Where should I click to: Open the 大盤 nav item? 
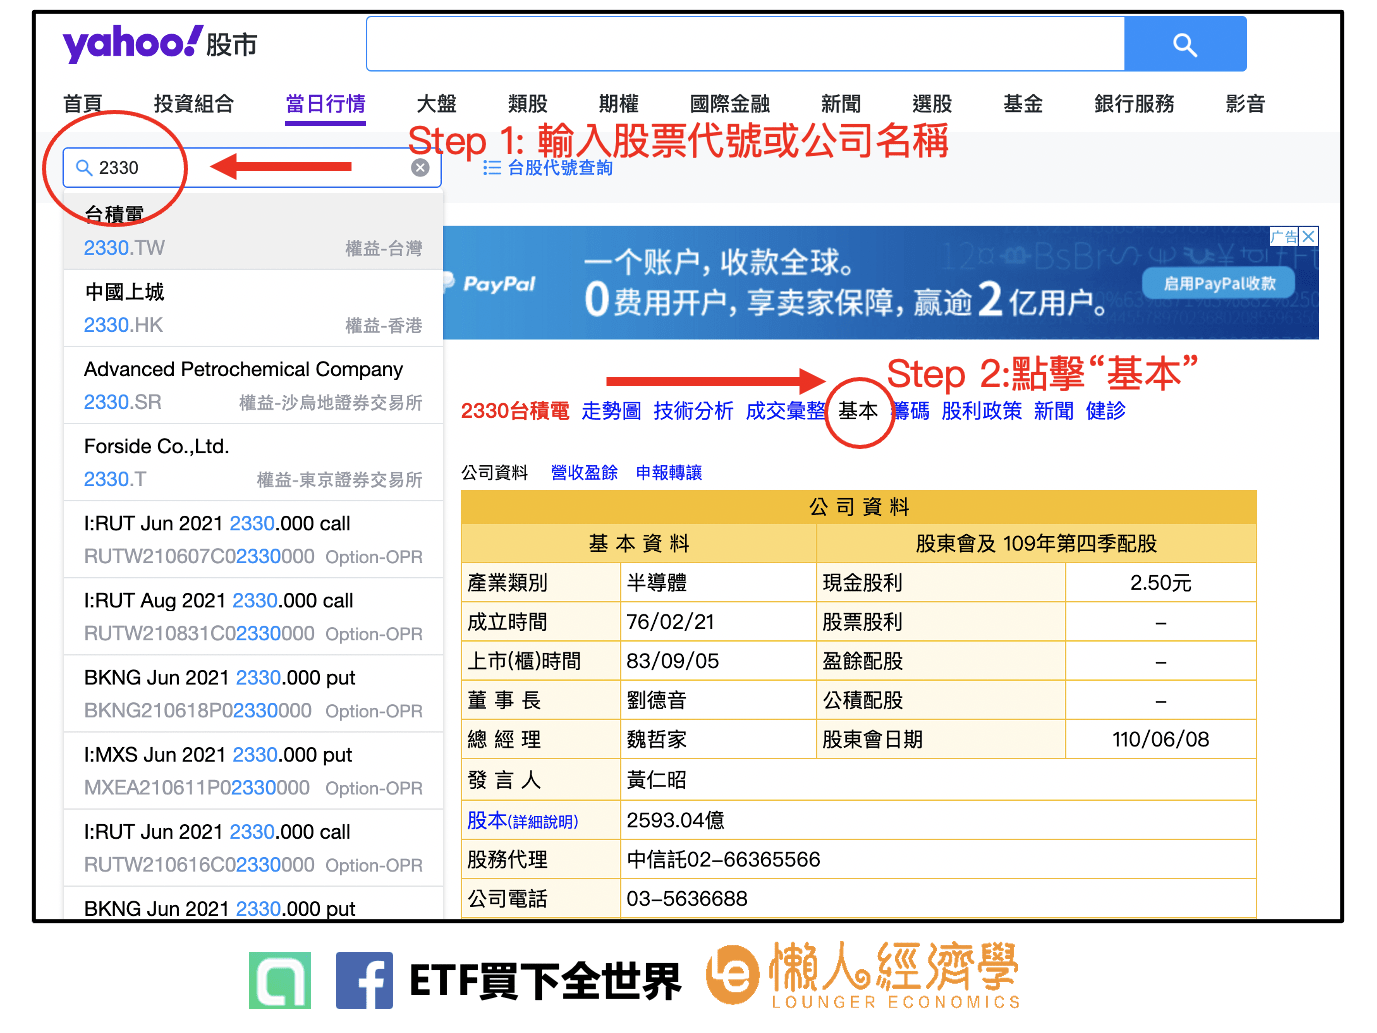pyautogui.click(x=436, y=104)
